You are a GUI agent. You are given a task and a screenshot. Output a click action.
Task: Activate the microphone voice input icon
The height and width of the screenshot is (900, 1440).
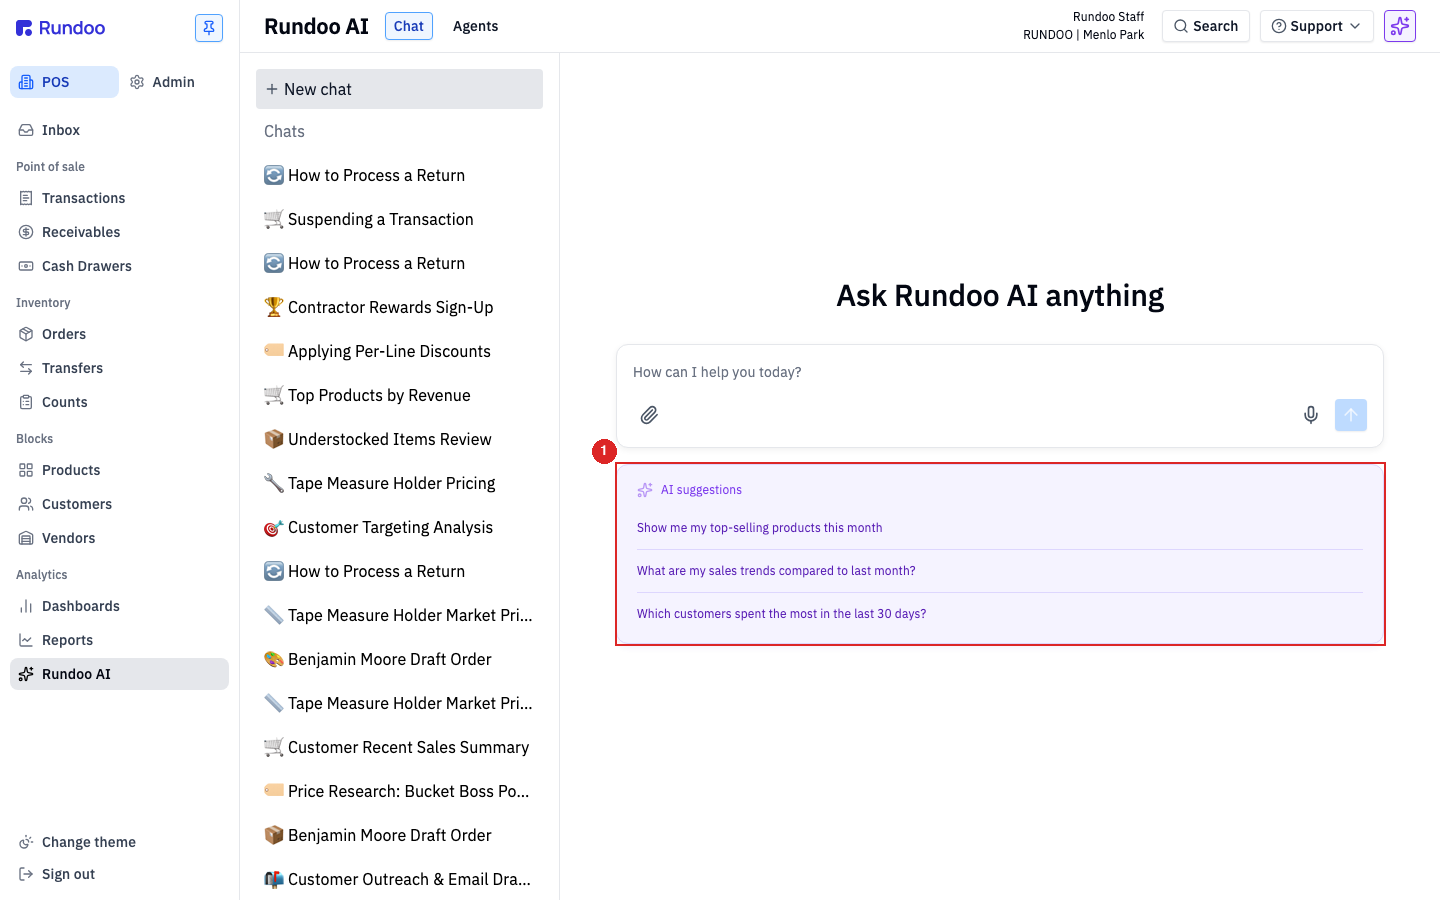1311,415
